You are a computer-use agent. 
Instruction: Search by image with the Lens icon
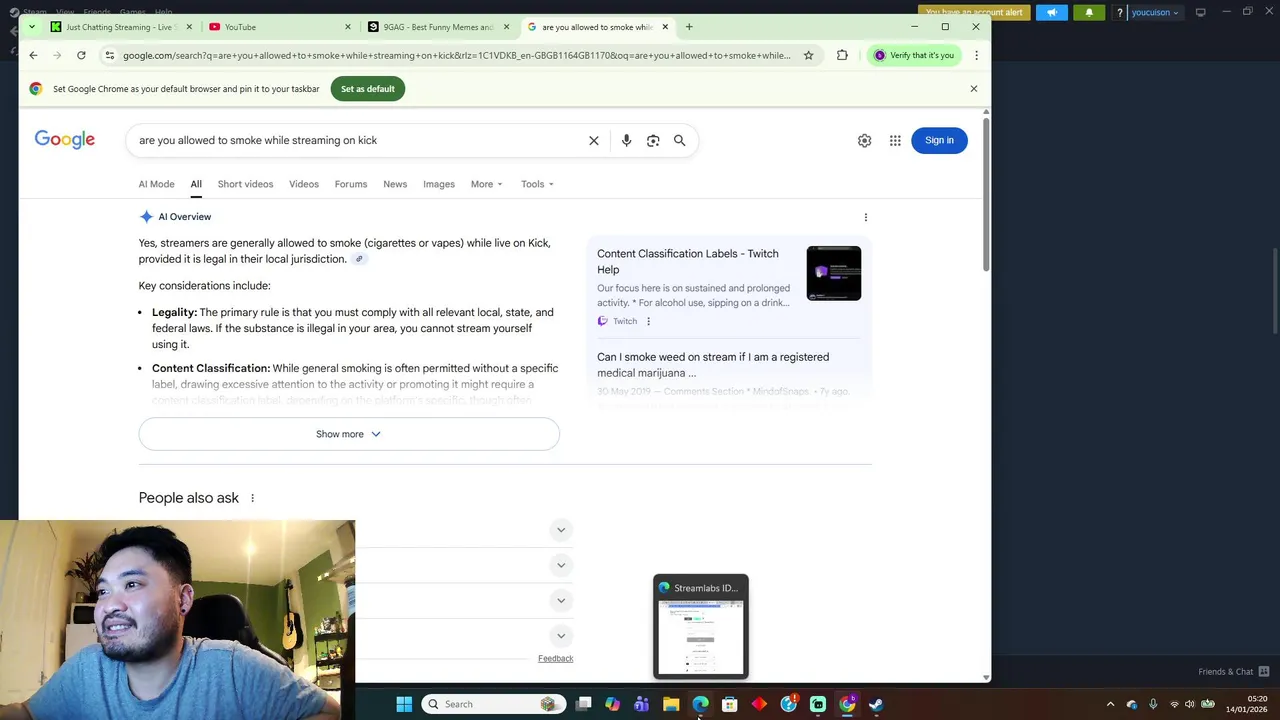[x=653, y=140]
